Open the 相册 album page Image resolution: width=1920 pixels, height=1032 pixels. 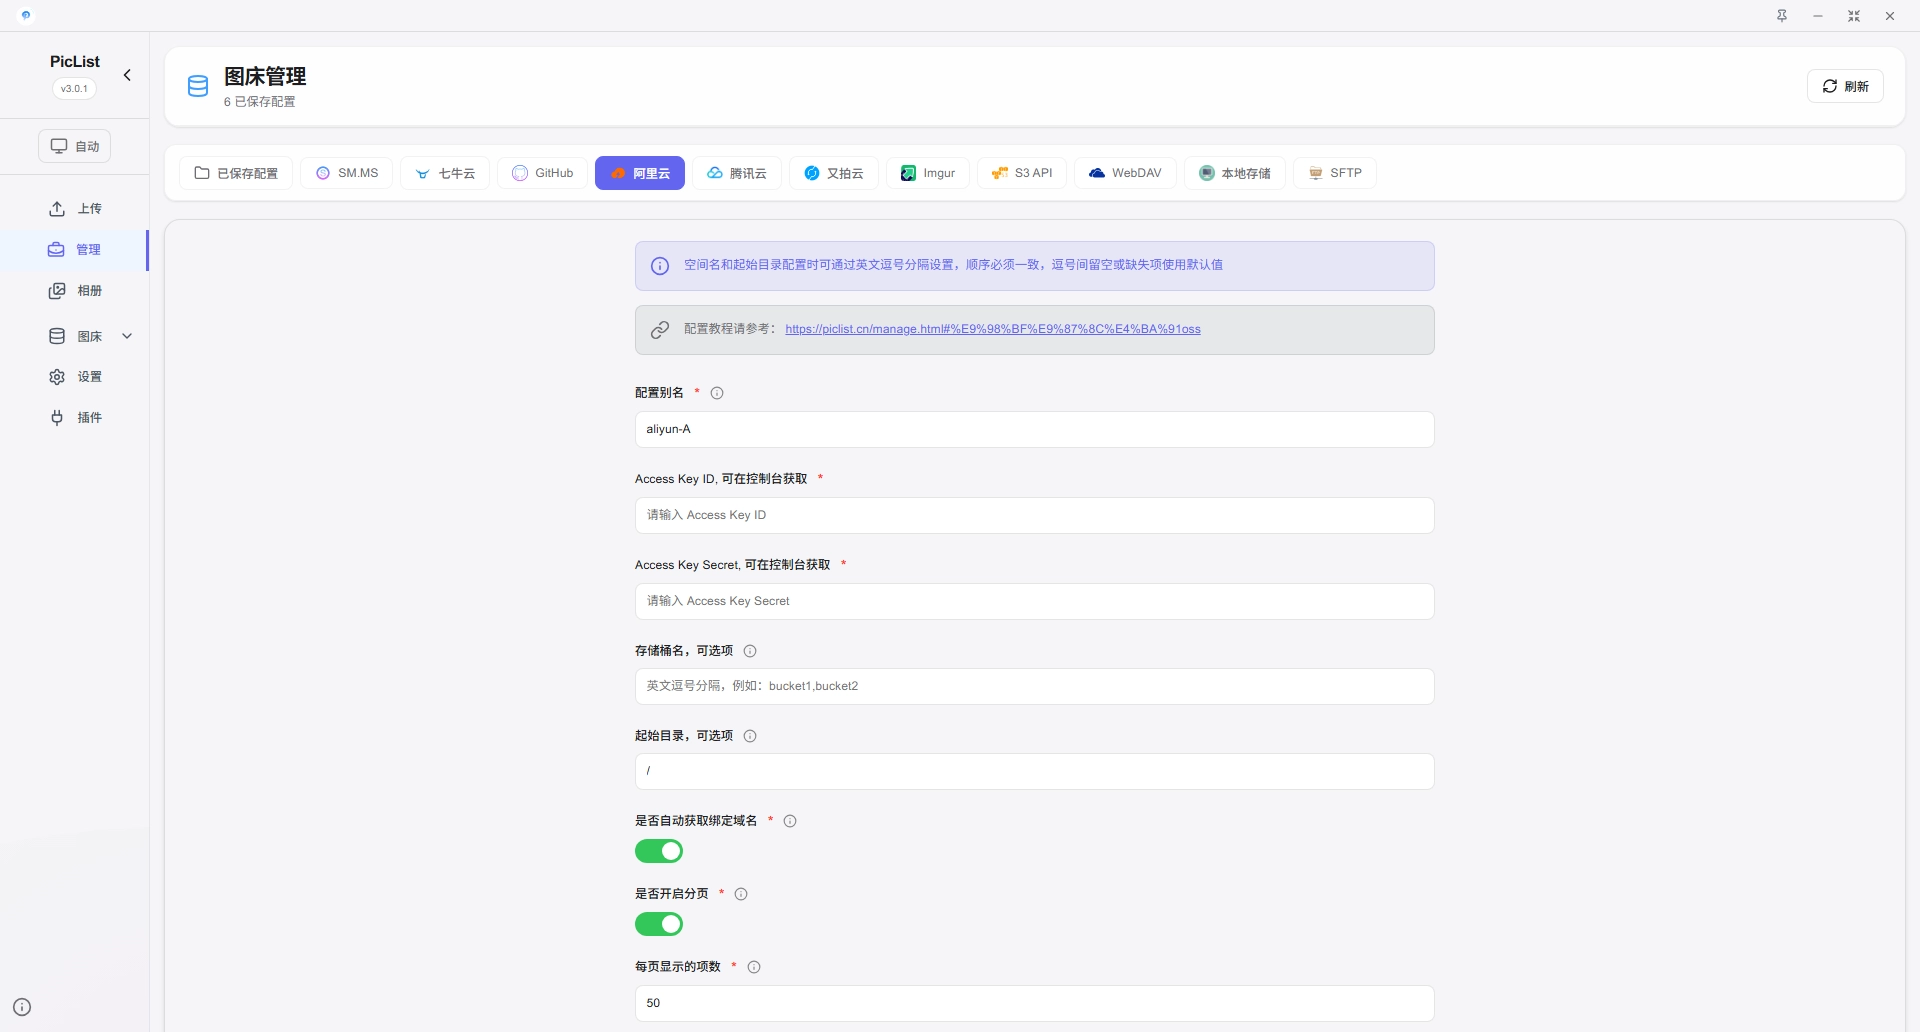click(x=75, y=290)
